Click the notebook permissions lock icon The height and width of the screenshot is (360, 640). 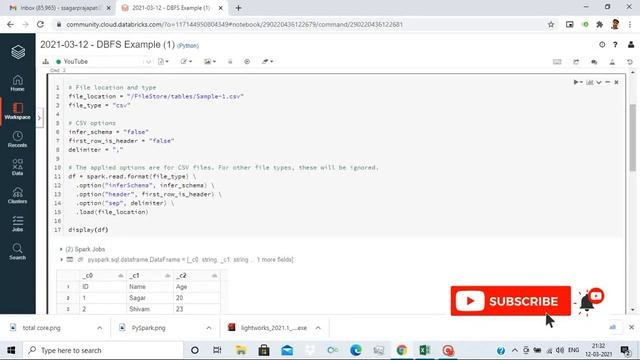click(230, 62)
